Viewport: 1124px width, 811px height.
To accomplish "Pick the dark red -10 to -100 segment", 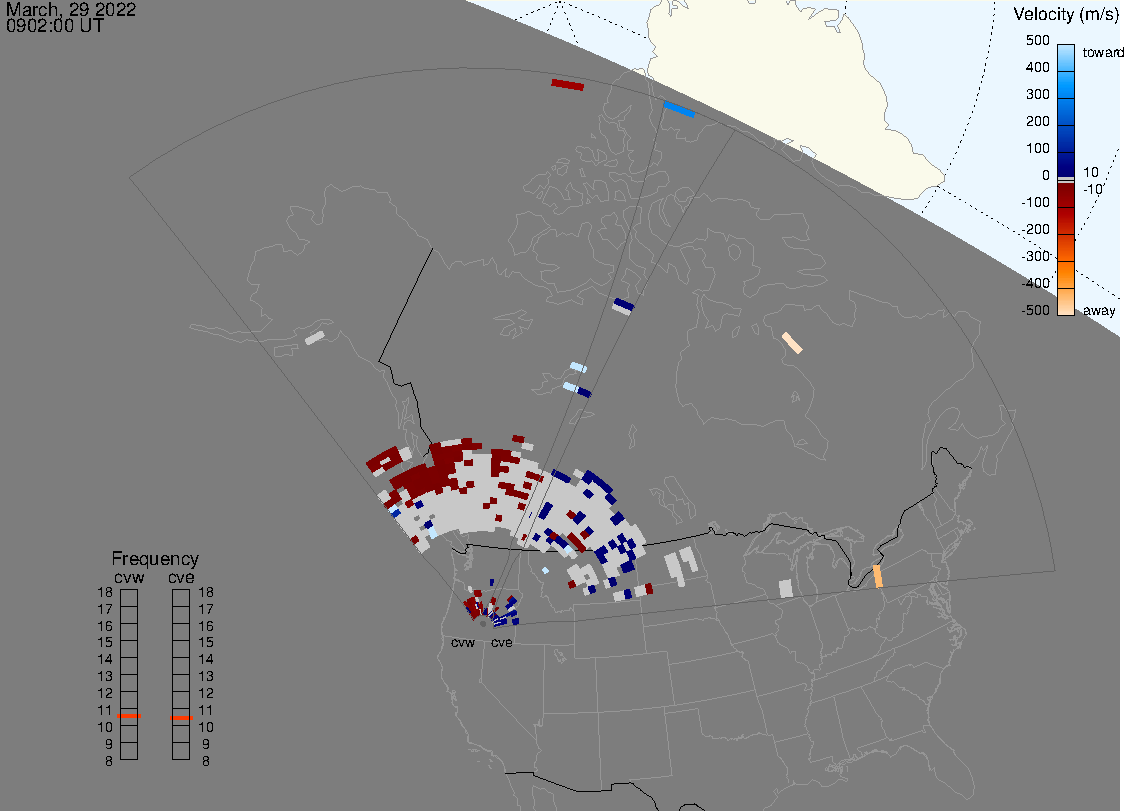I will (1066, 195).
